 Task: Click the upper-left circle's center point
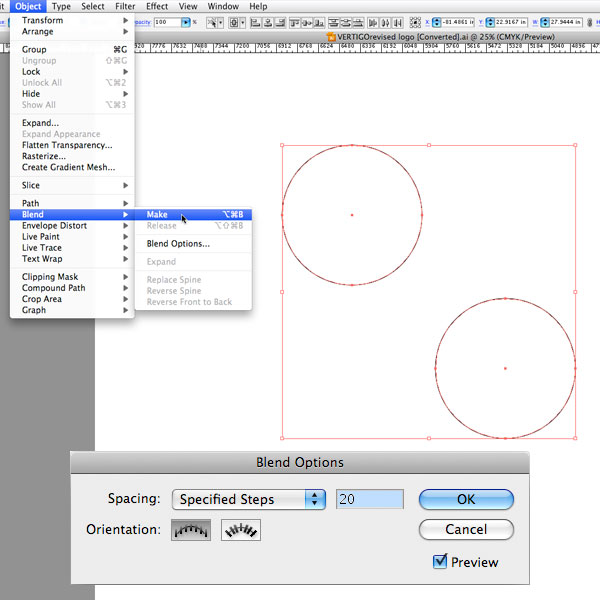pyautogui.click(x=352, y=215)
